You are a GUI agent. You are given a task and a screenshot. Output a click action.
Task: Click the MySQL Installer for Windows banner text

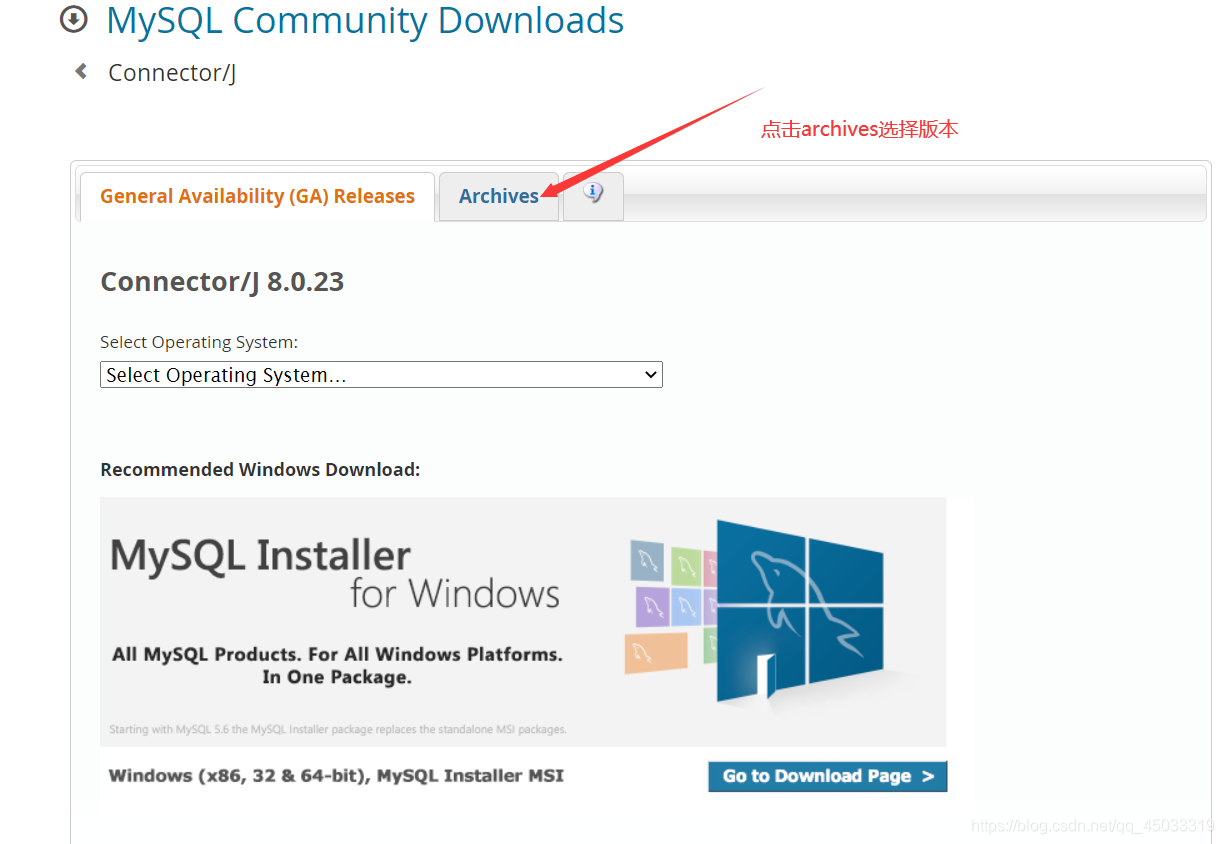pos(334,574)
